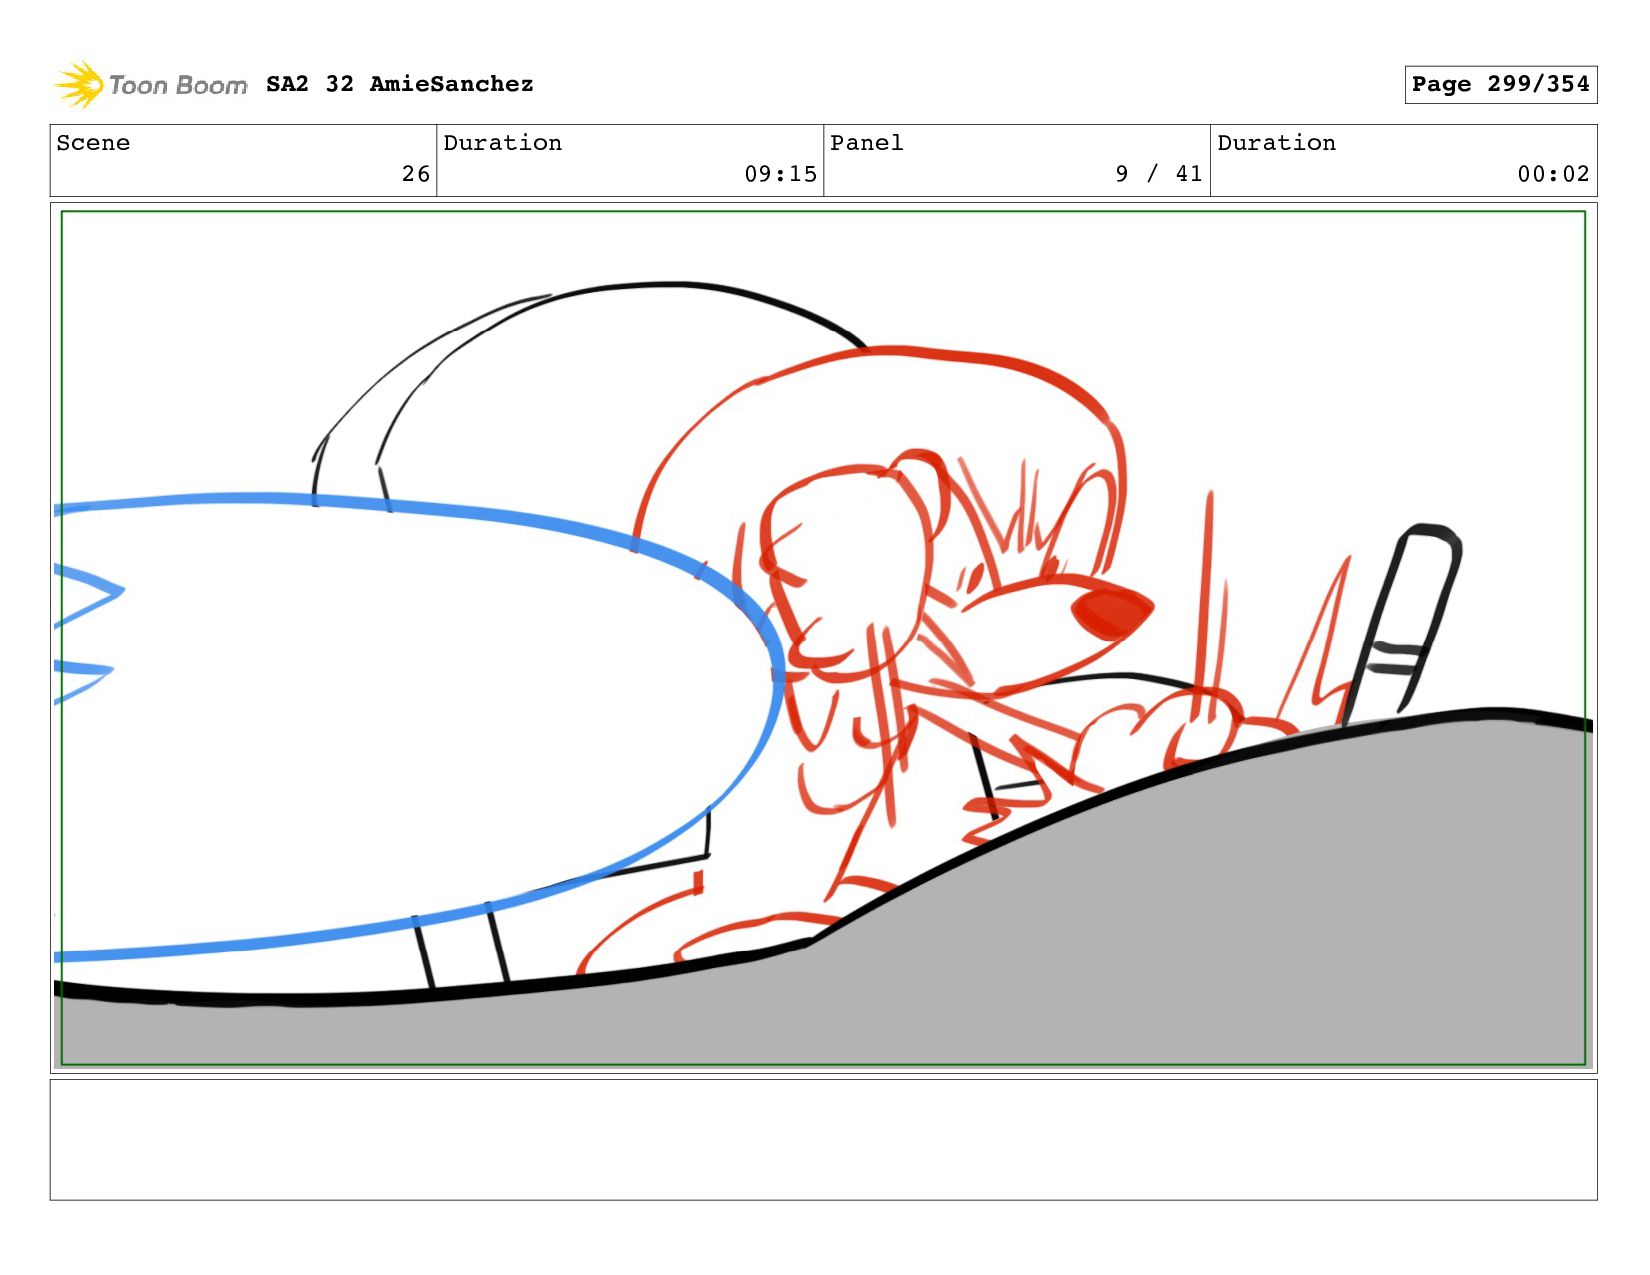The height and width of the screenshot is (1275, 1650).
Task: Click the 'Toon Boom' wordmark text
Action: coord(178,86)
